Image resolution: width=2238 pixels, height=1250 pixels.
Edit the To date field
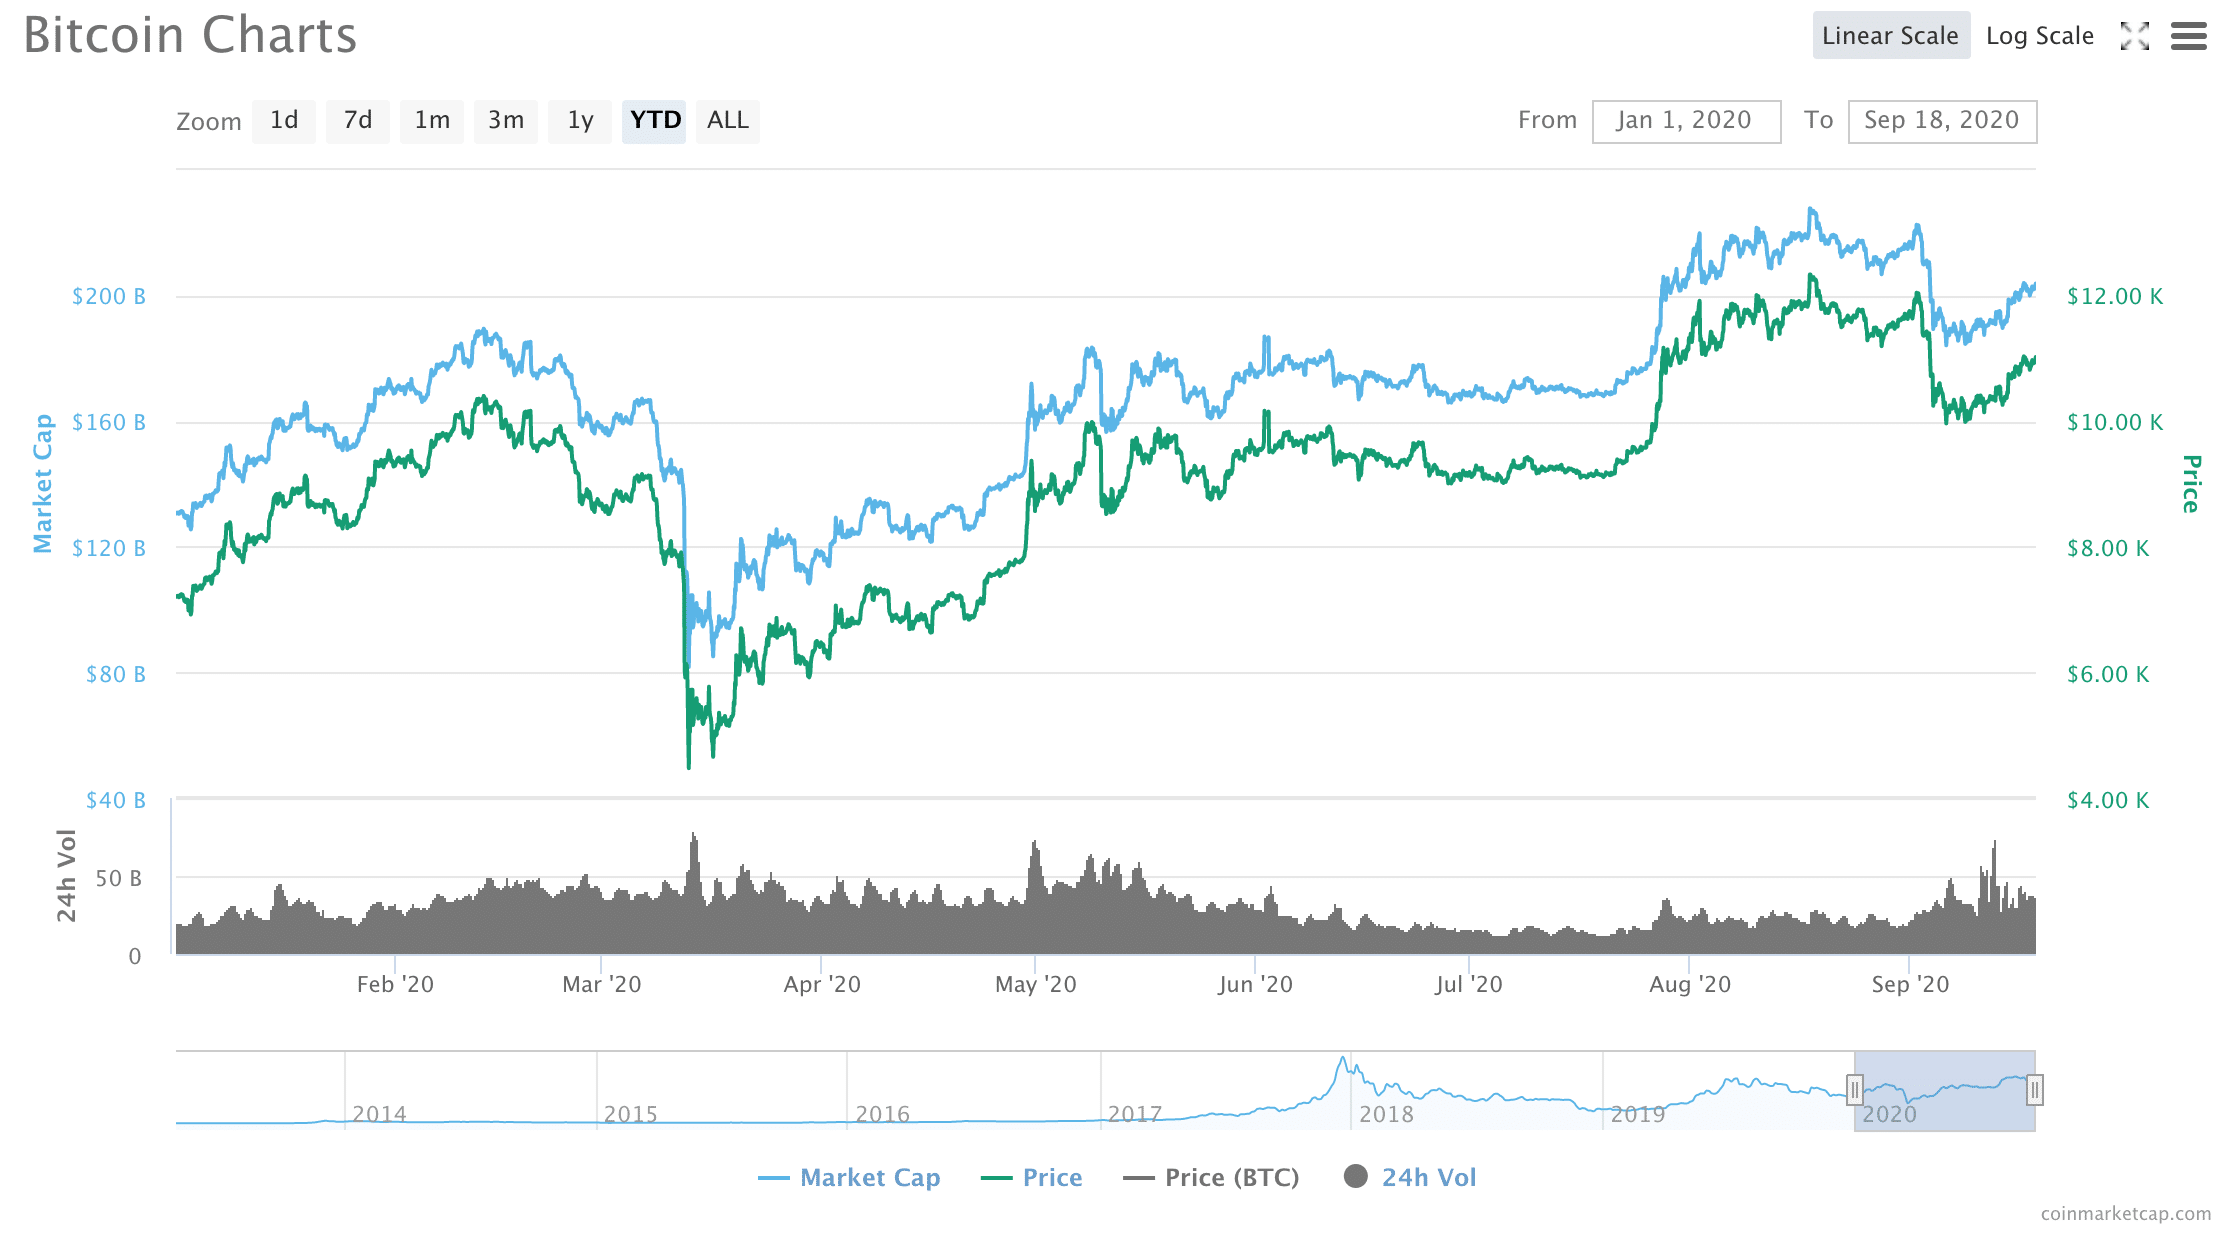click(x=1941, y=121)
